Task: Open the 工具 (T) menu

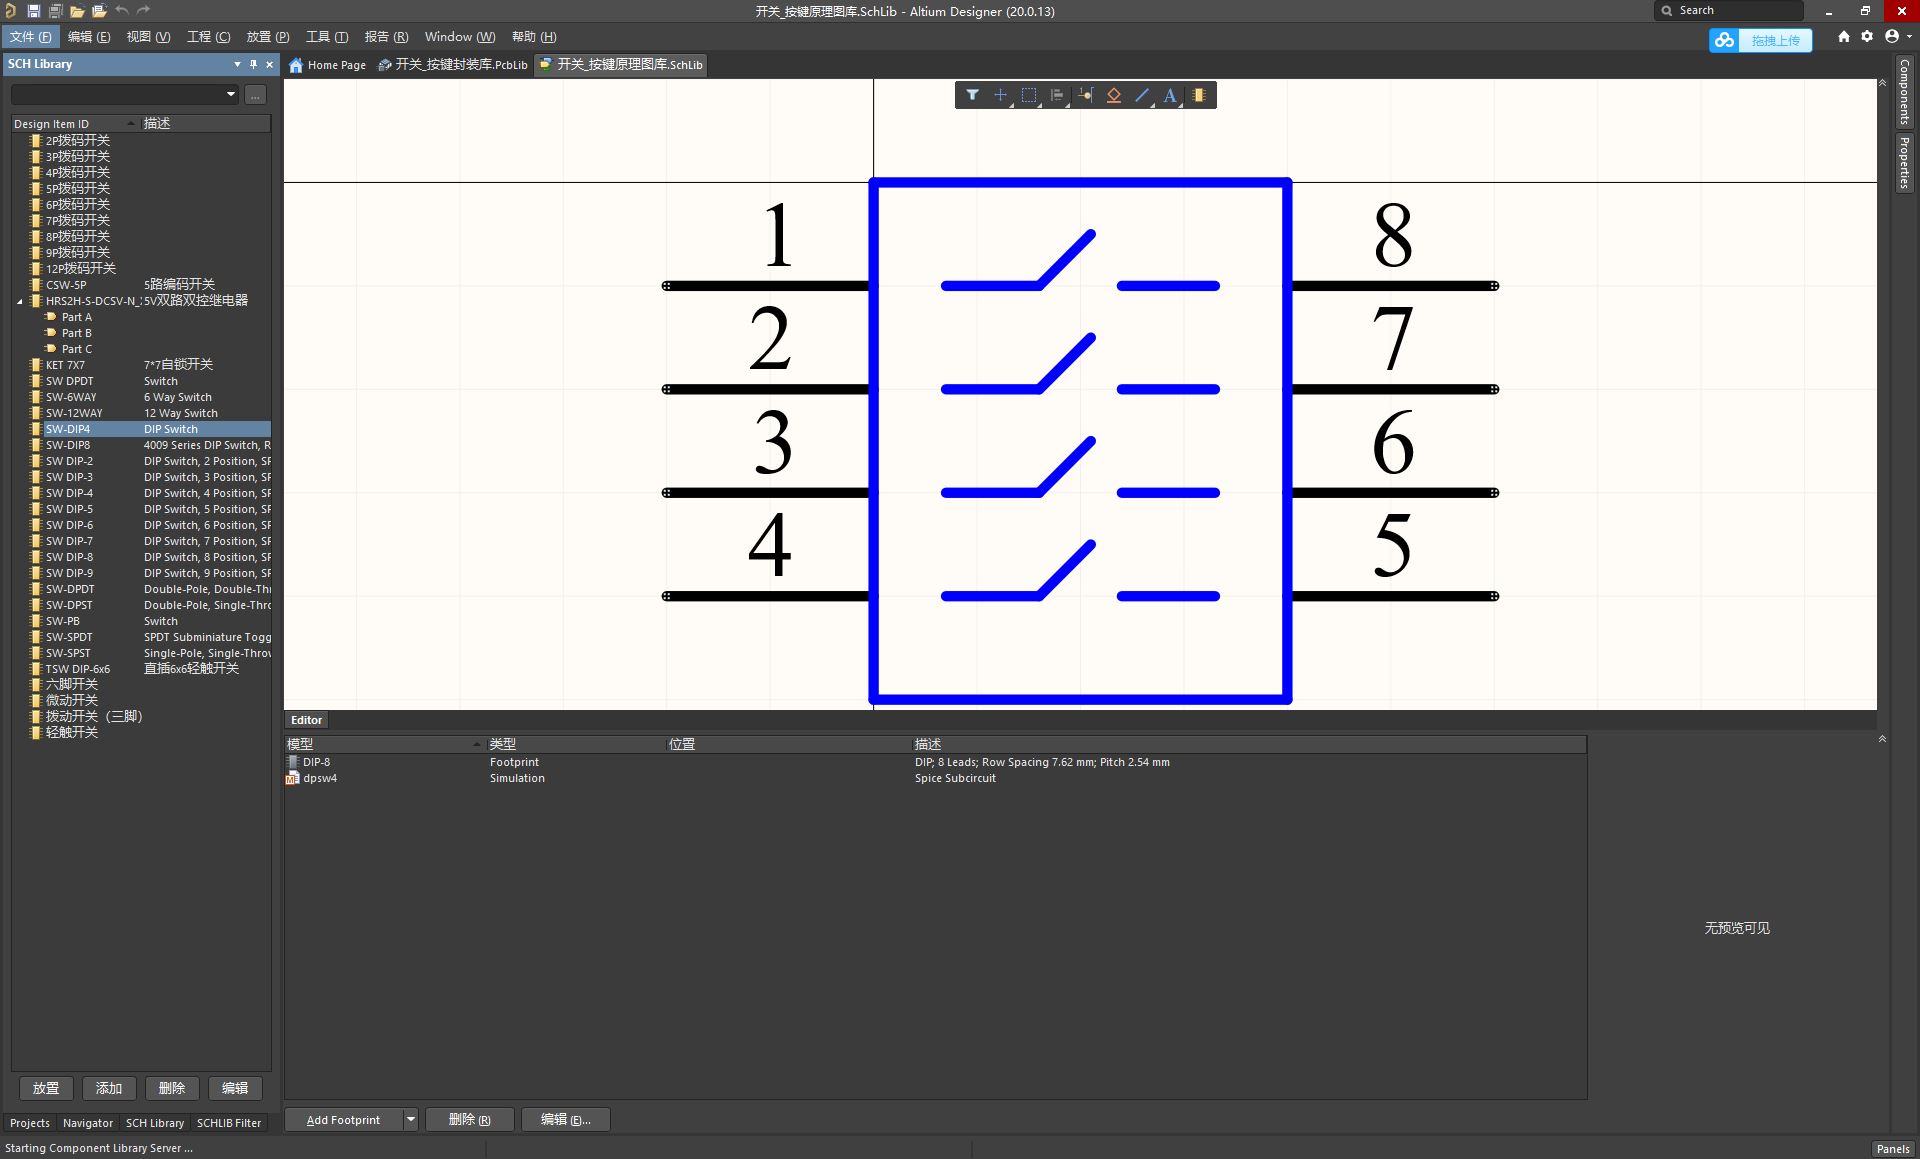Action: [x=327, y=37]
